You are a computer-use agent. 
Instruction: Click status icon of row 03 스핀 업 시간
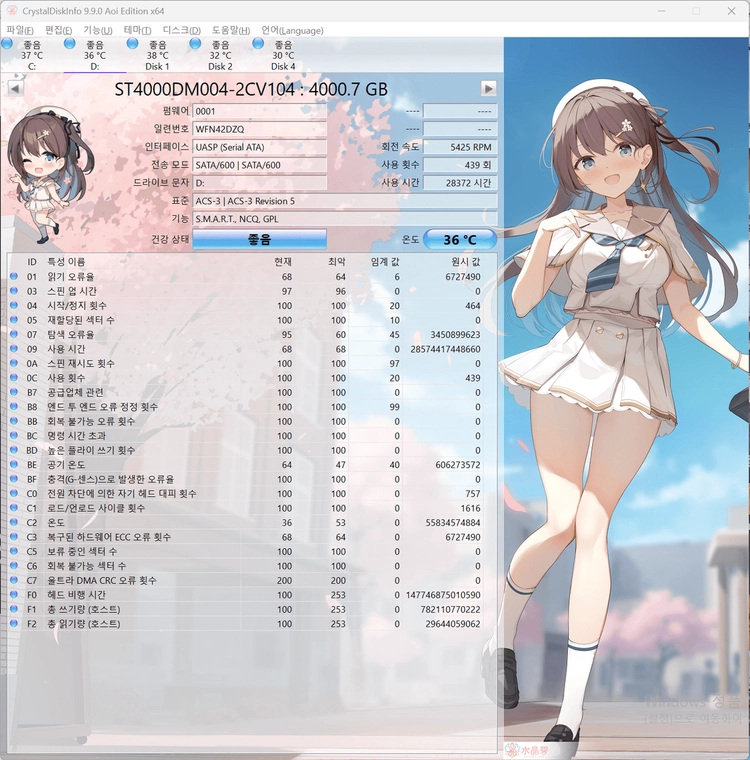tap(14, 291)
